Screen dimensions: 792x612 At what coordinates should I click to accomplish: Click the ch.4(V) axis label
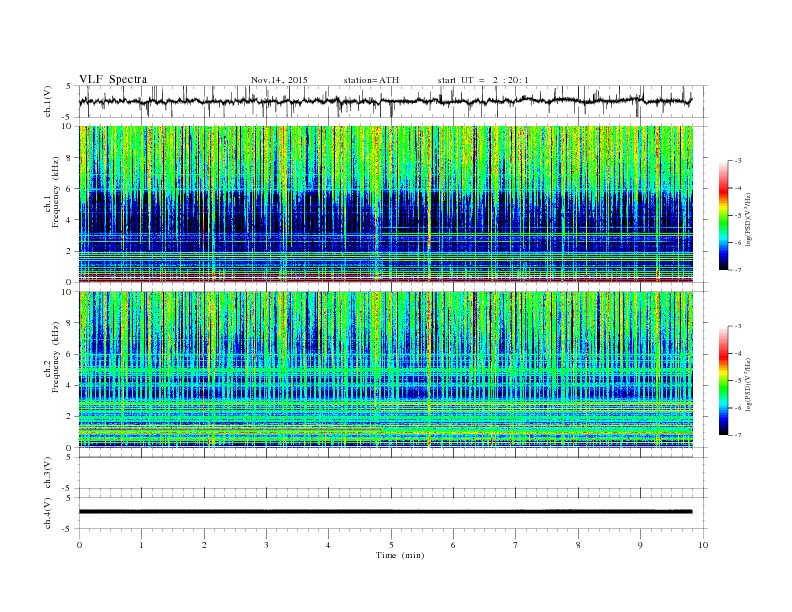pos(47,513)
